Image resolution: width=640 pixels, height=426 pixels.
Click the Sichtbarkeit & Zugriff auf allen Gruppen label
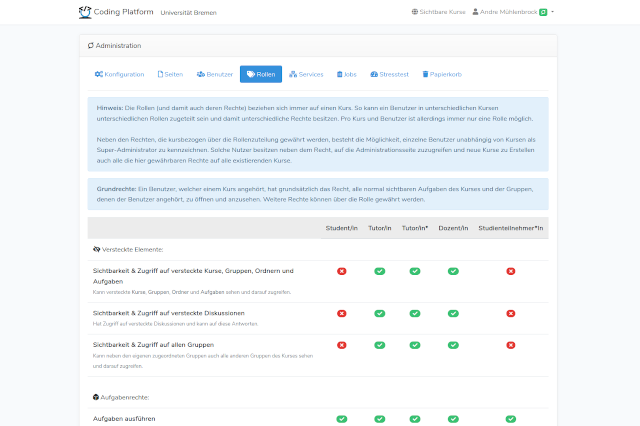coord(153,345)
